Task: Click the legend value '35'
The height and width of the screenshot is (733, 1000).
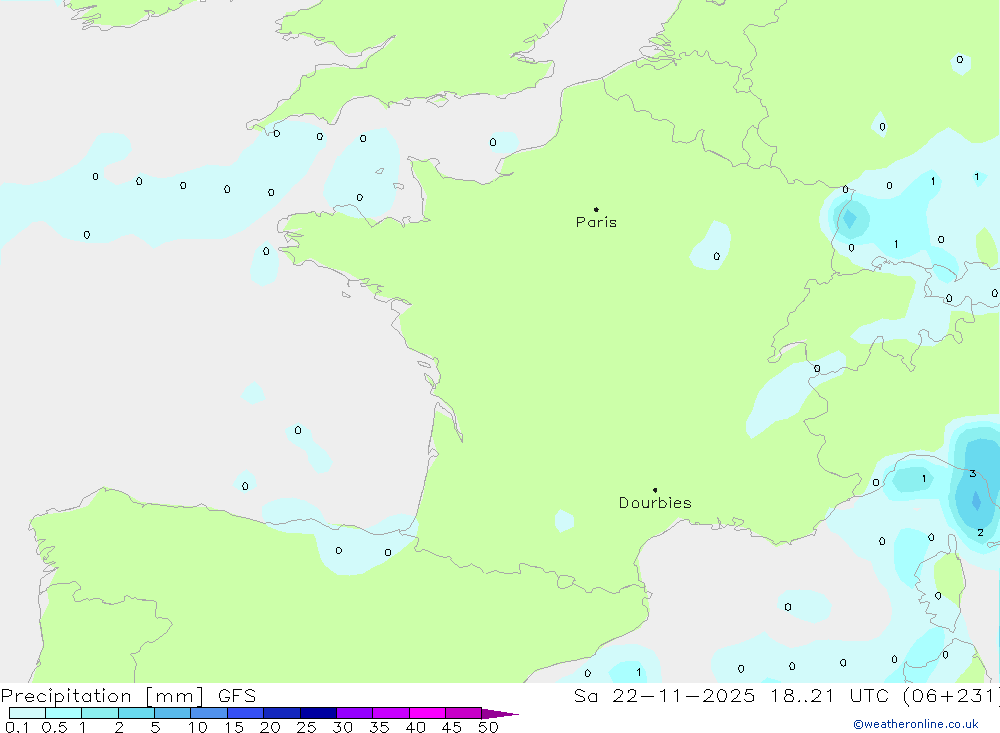Action: point(379,727)
